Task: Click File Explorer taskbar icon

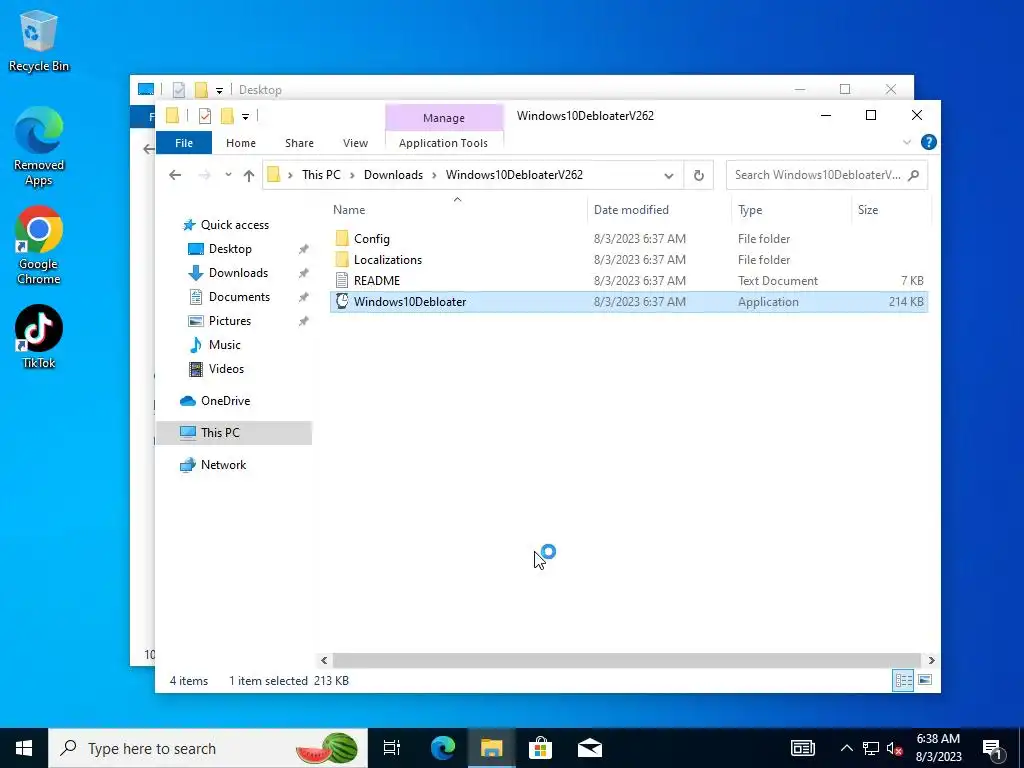Action: pos(491,748)
